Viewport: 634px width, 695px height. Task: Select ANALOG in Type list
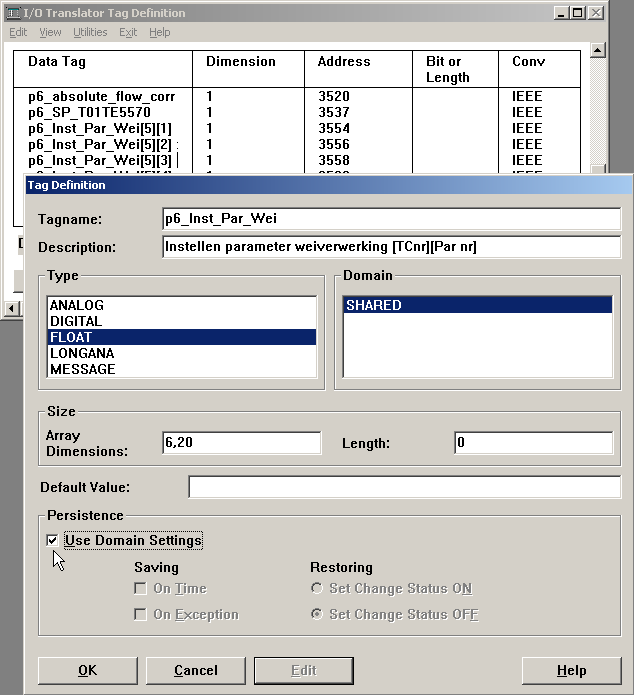tap(77, 305)
